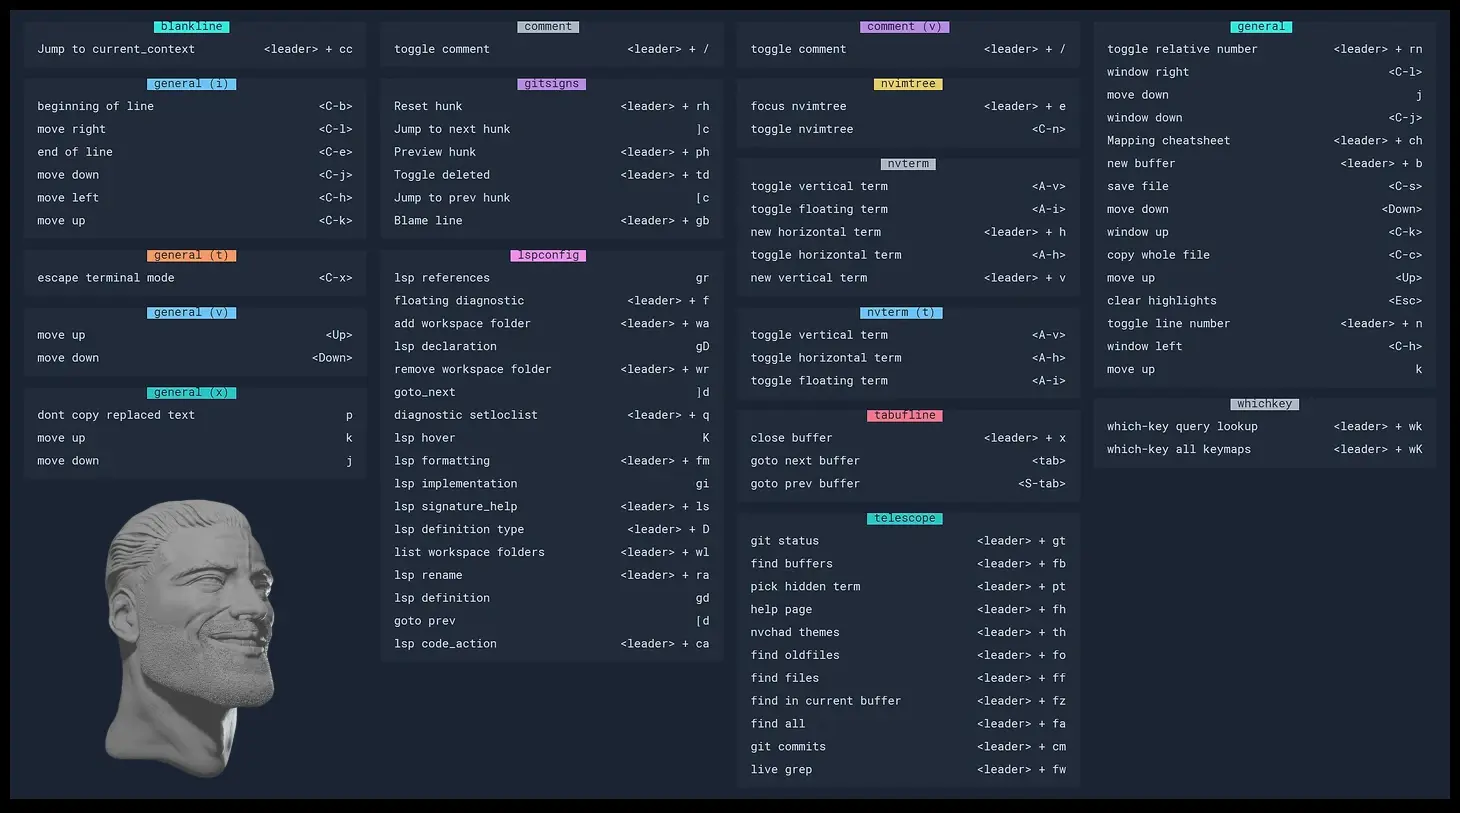Click the 'Blame line' gitsigns mapping

tap(551, 221)
